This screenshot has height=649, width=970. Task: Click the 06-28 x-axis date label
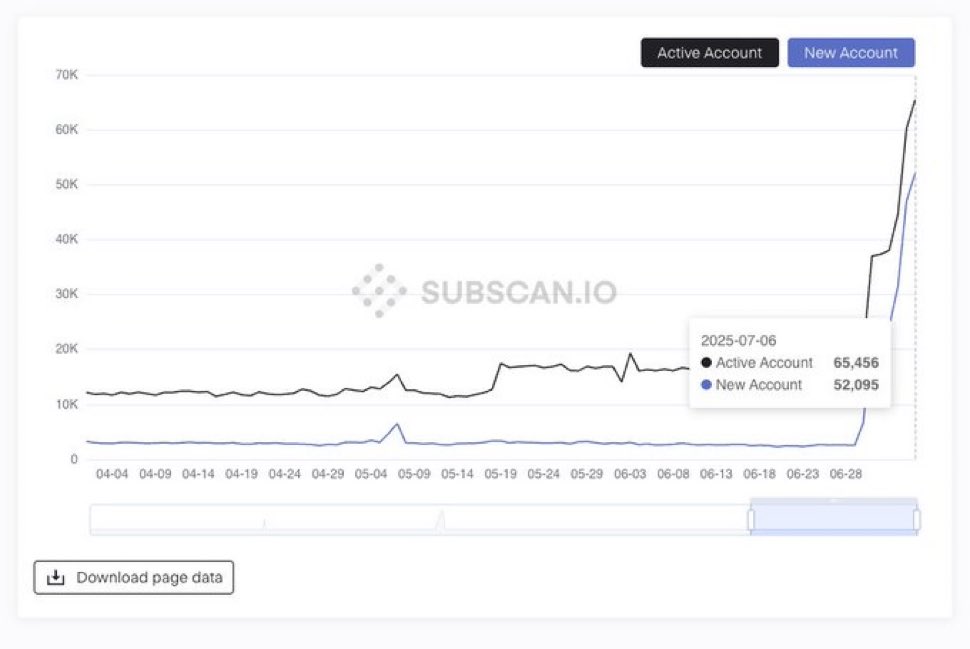[x=846, y=474]
